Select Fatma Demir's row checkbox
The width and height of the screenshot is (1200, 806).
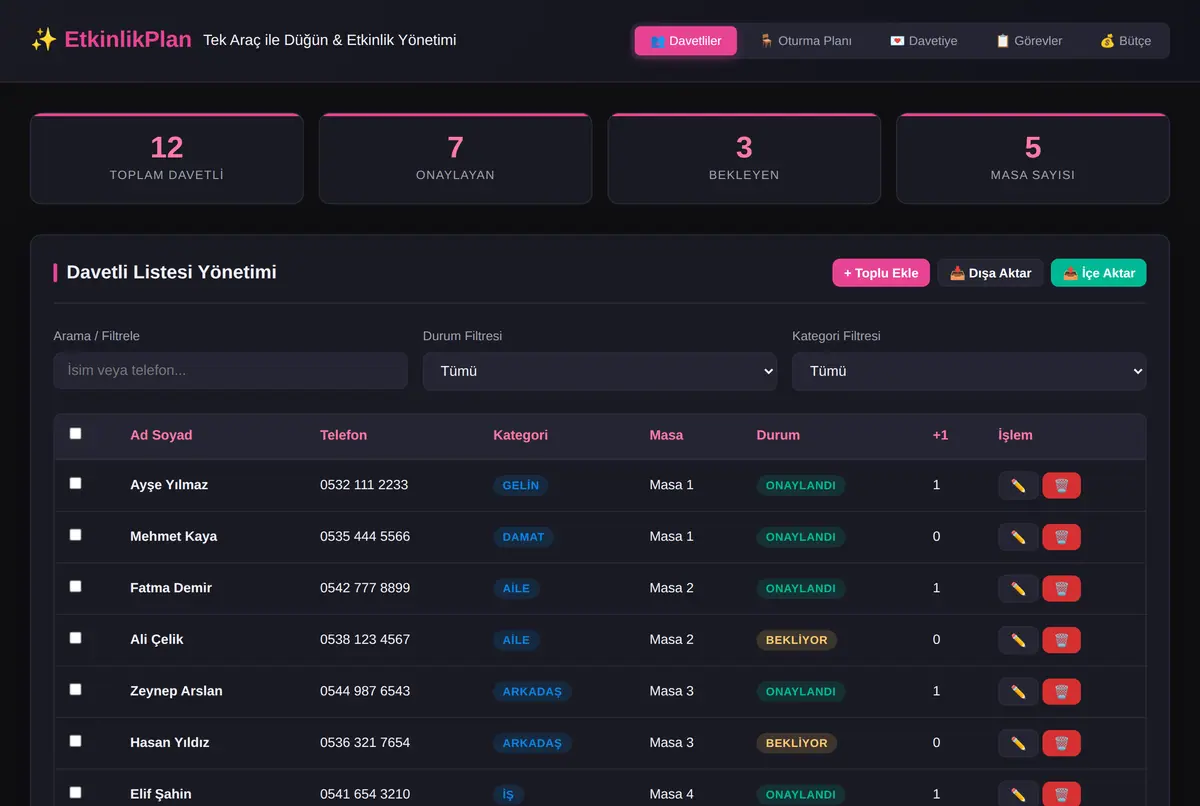point(75,586)
